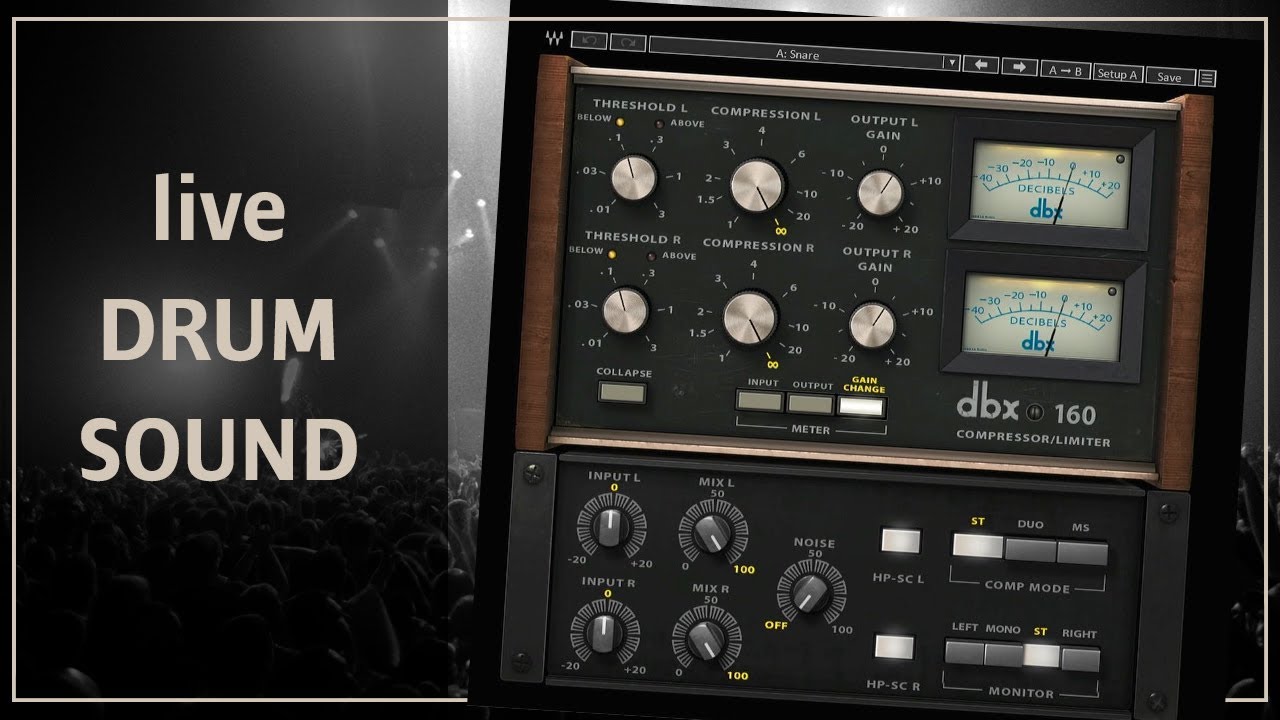1280x720 pixels.
Task: Toggle the Collapse button
Action: (x=623, y=392)
